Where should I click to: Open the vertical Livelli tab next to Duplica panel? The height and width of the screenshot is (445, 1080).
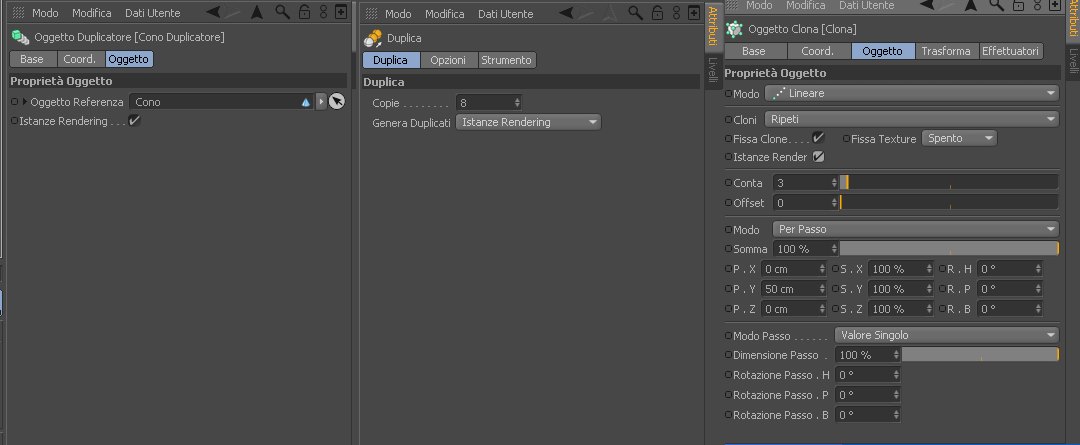coord(713,72)
